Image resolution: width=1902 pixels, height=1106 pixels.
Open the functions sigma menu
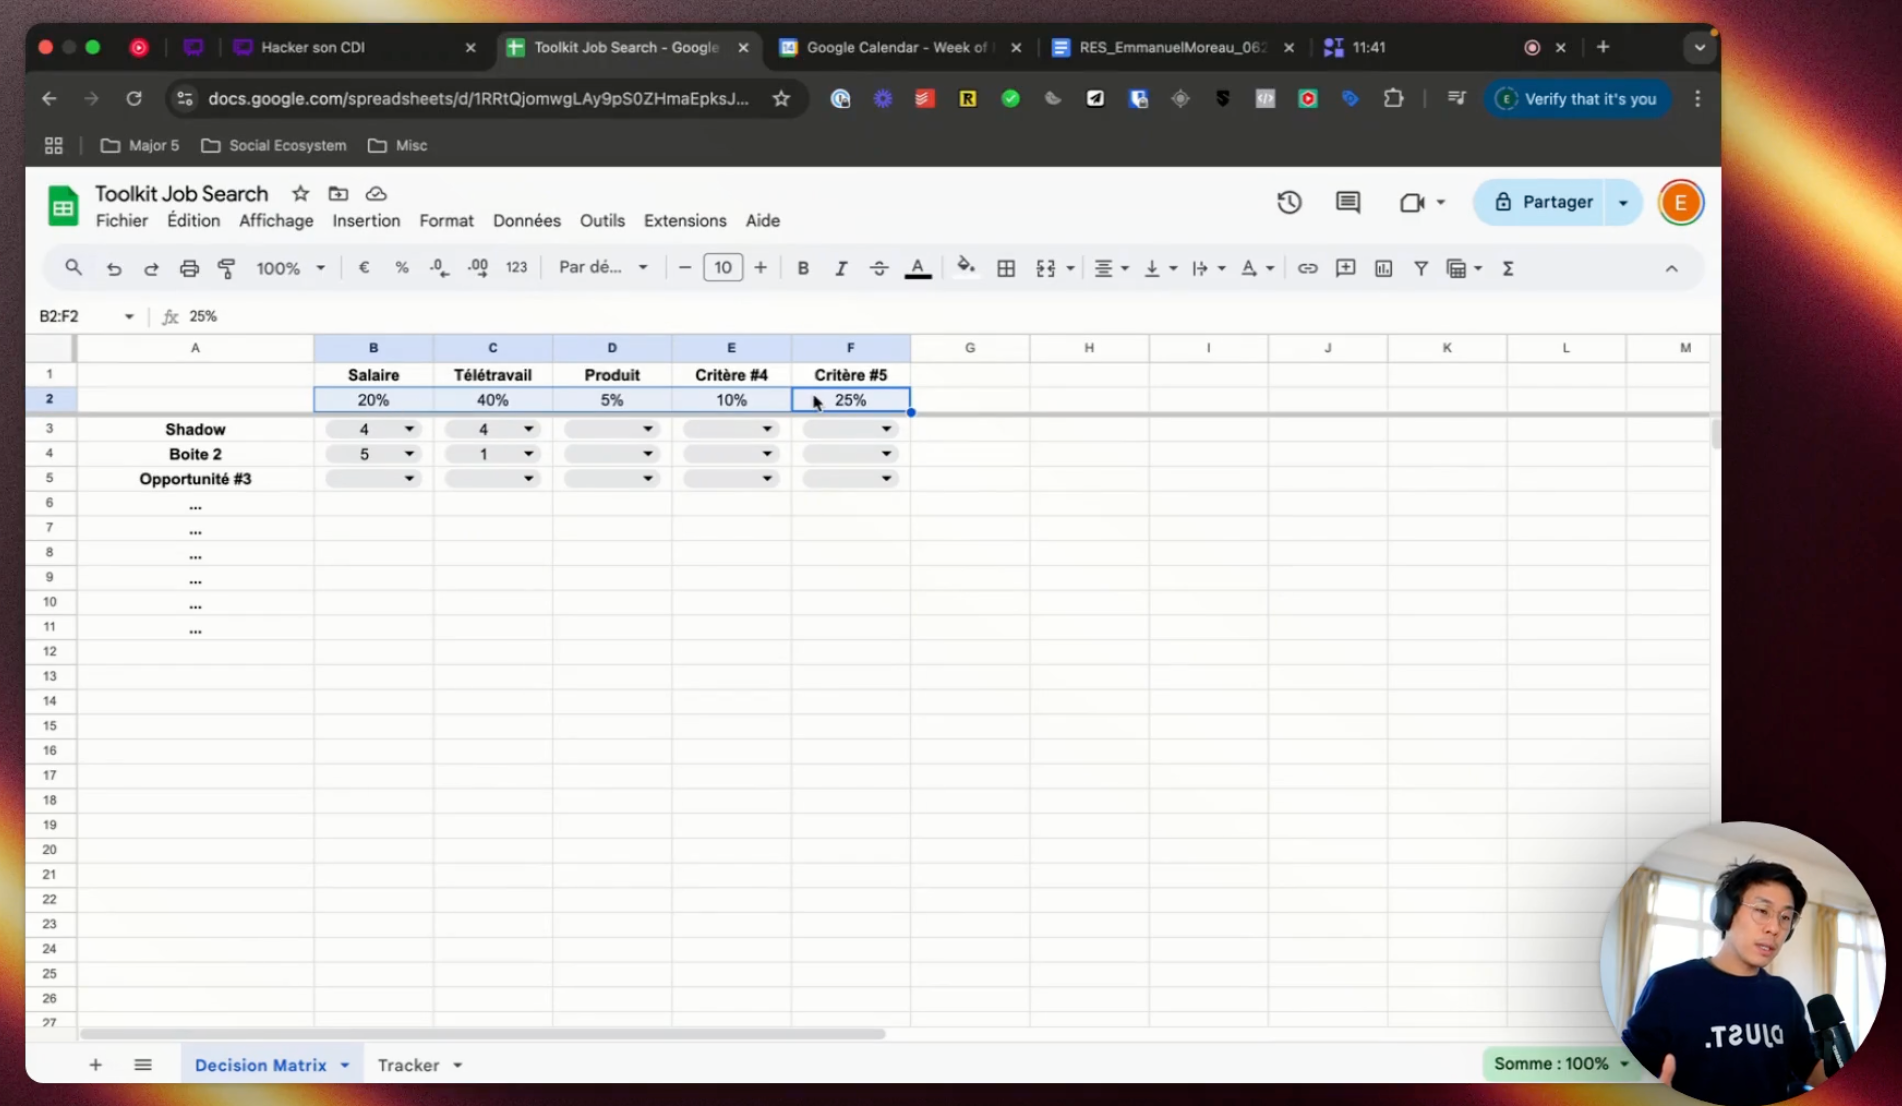pyautogui.click(x=1508, y=268)
